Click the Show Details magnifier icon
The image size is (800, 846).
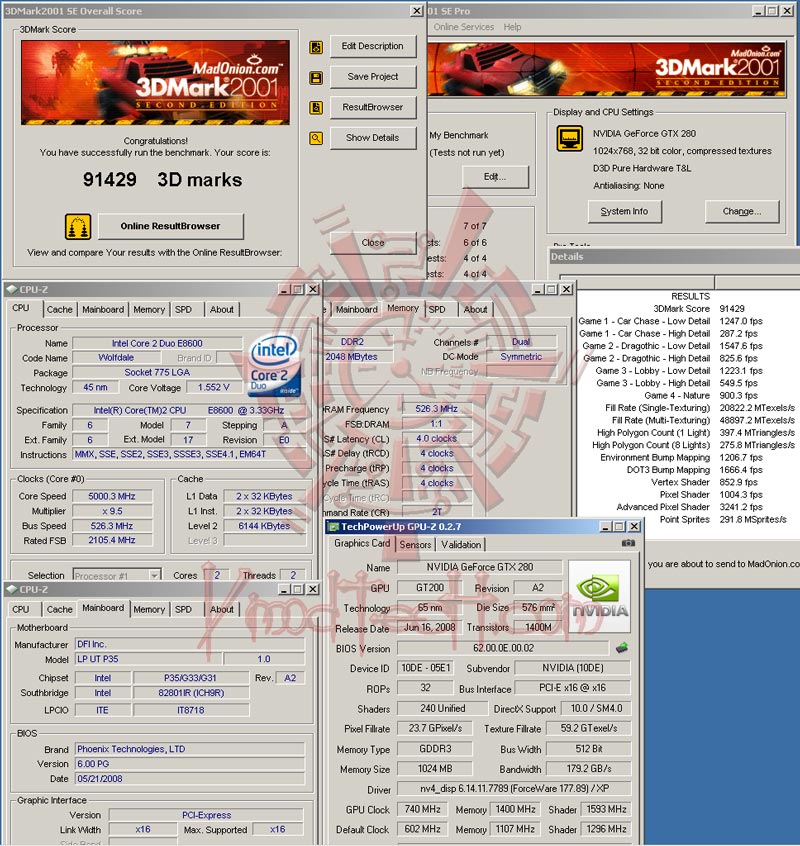tap(316, 138)
